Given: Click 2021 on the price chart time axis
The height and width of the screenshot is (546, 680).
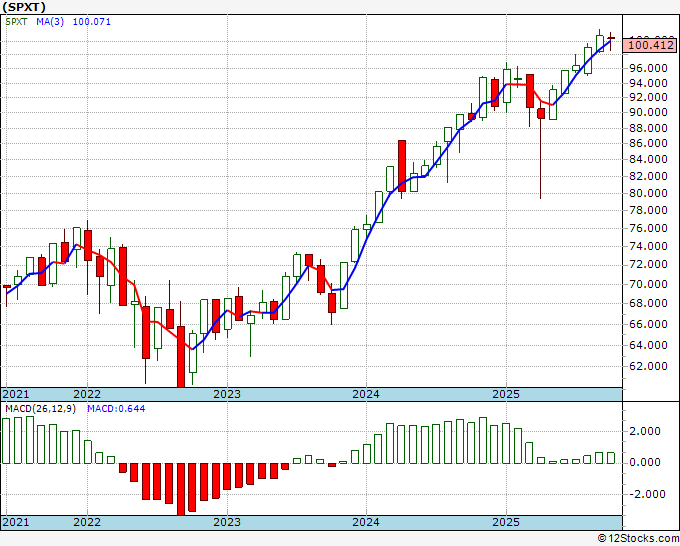Looking at the screenshot, I should (x=16, y=394).
